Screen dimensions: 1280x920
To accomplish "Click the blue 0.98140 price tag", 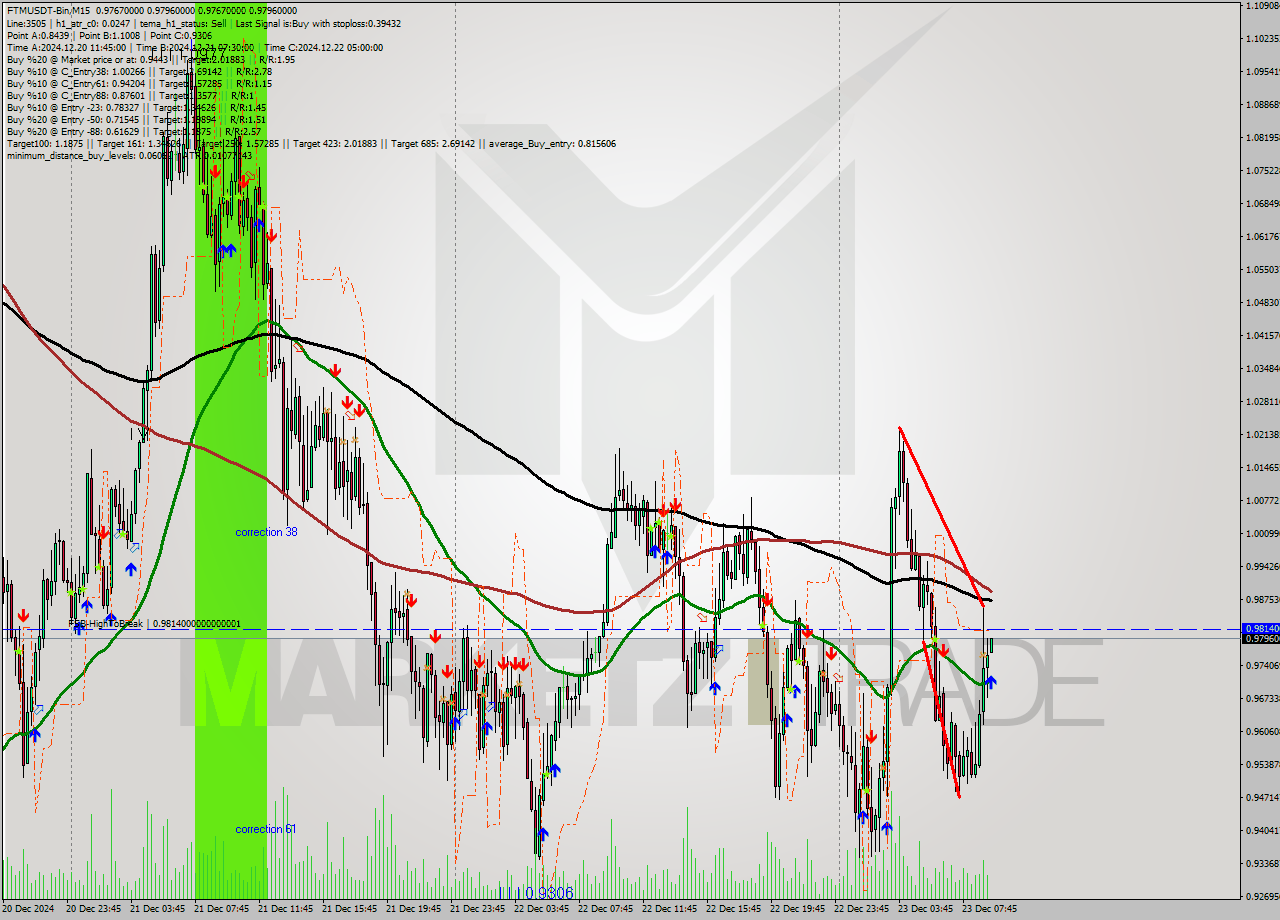I will click(1260, 628).
